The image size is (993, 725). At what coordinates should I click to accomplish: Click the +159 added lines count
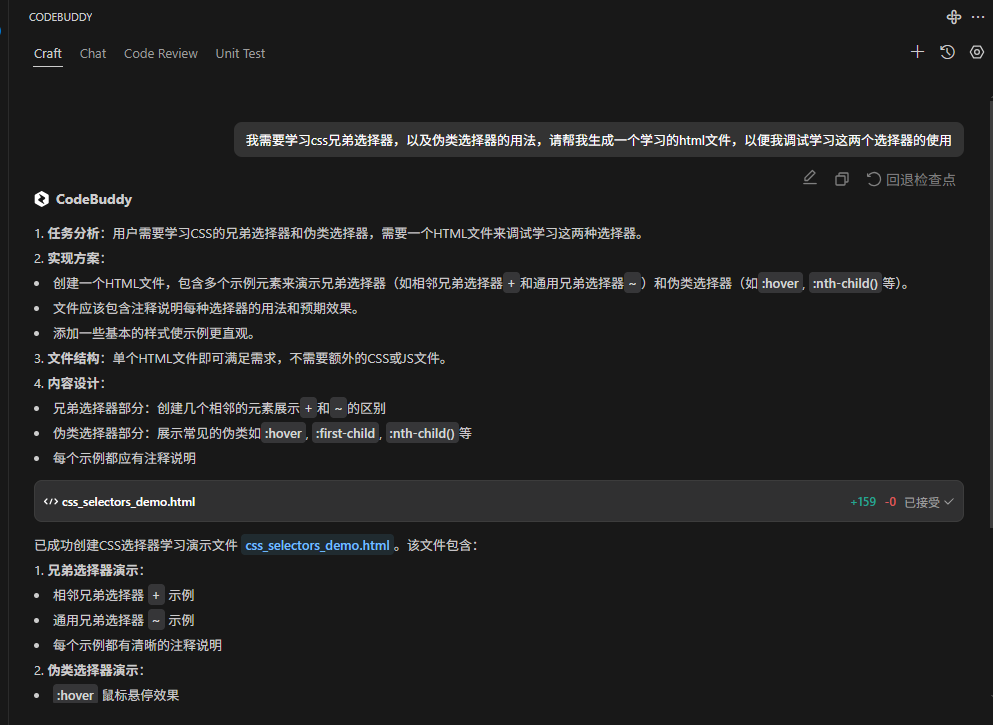(863, 501)
